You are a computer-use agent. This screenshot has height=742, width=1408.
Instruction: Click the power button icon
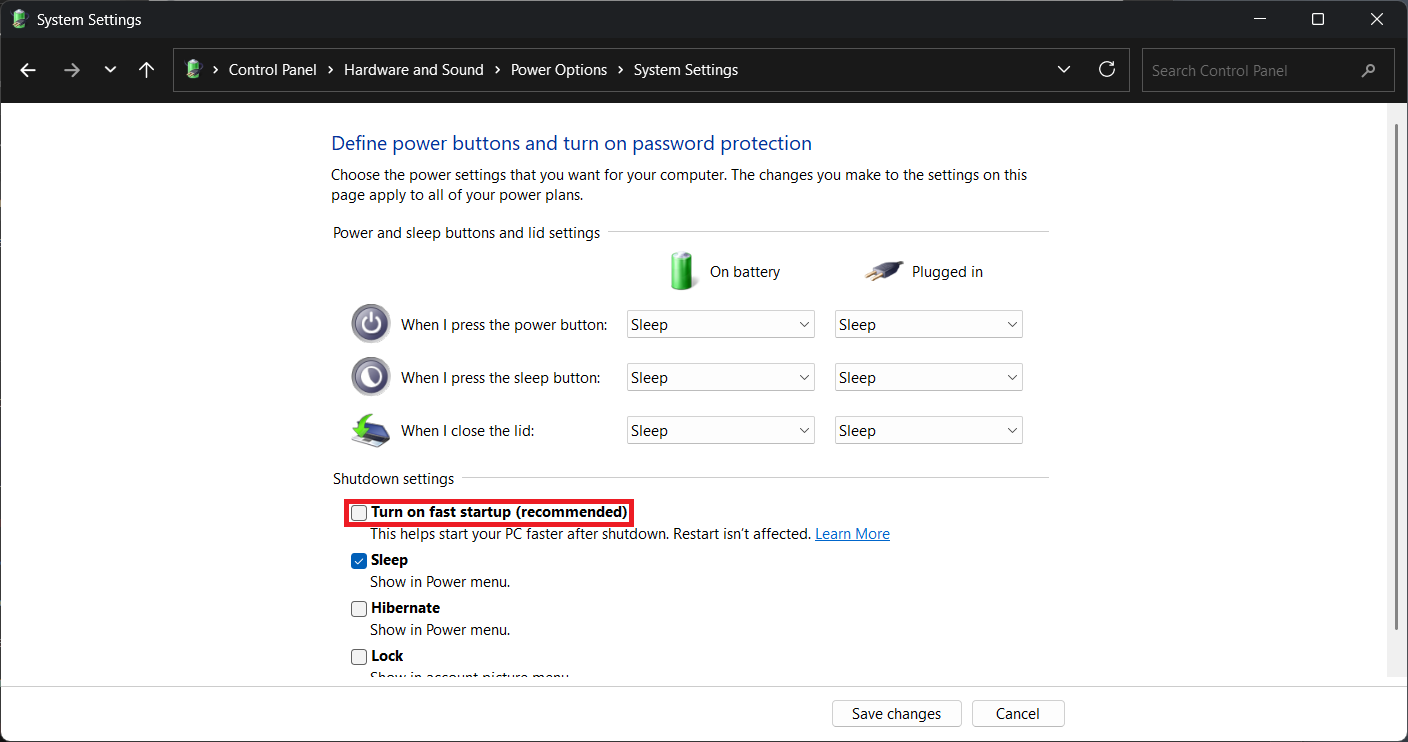pyautogui.click(x=370, y=324)
